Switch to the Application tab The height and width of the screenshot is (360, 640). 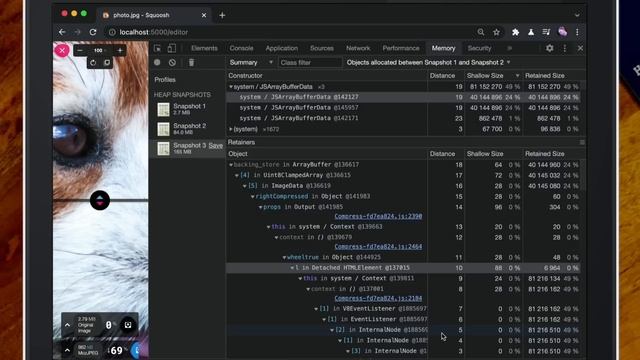pos(282,48)
